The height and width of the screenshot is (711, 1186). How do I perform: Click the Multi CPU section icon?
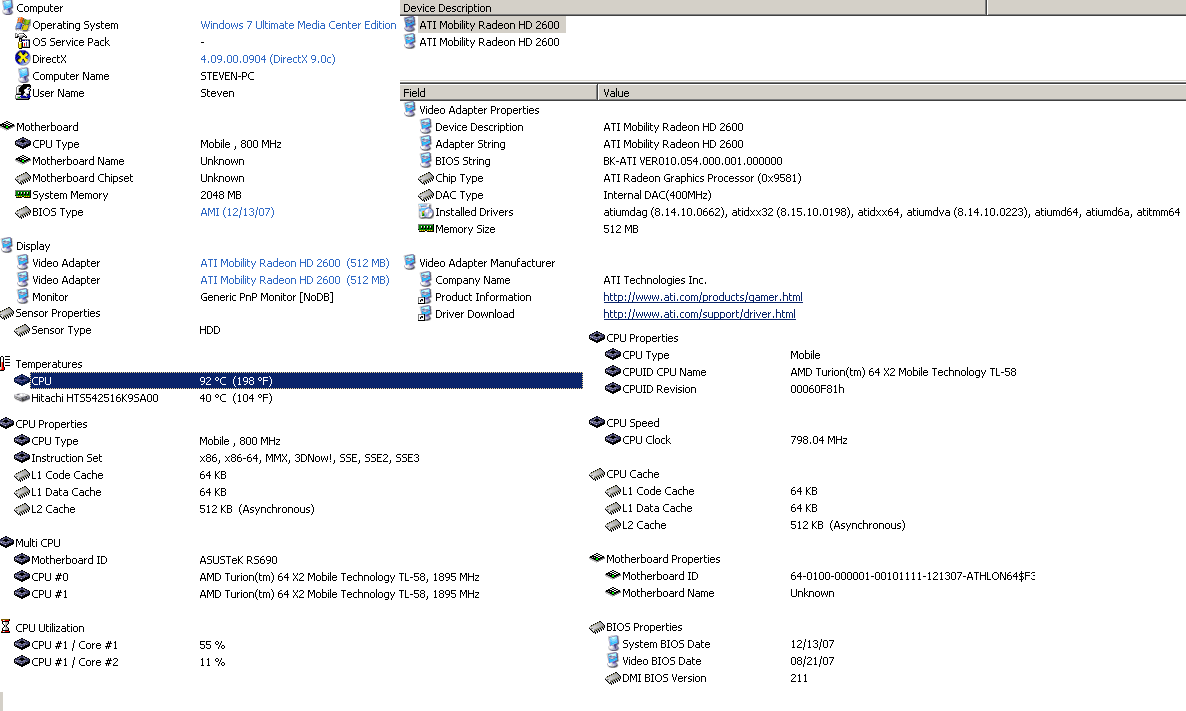(7, 542)
